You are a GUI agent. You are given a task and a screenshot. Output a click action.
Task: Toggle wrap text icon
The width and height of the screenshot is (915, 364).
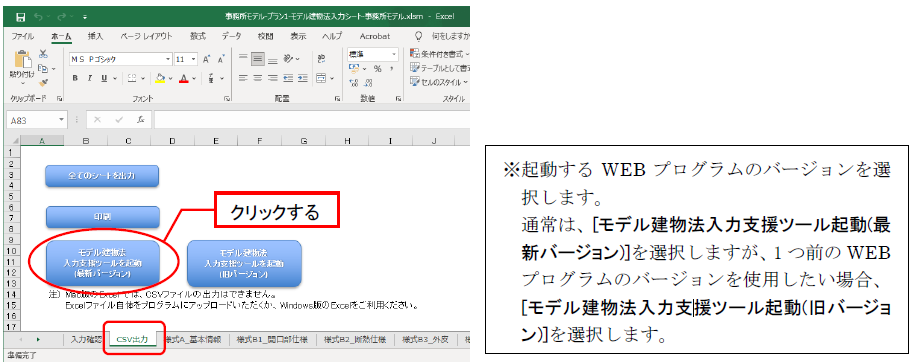coord(321,60)
